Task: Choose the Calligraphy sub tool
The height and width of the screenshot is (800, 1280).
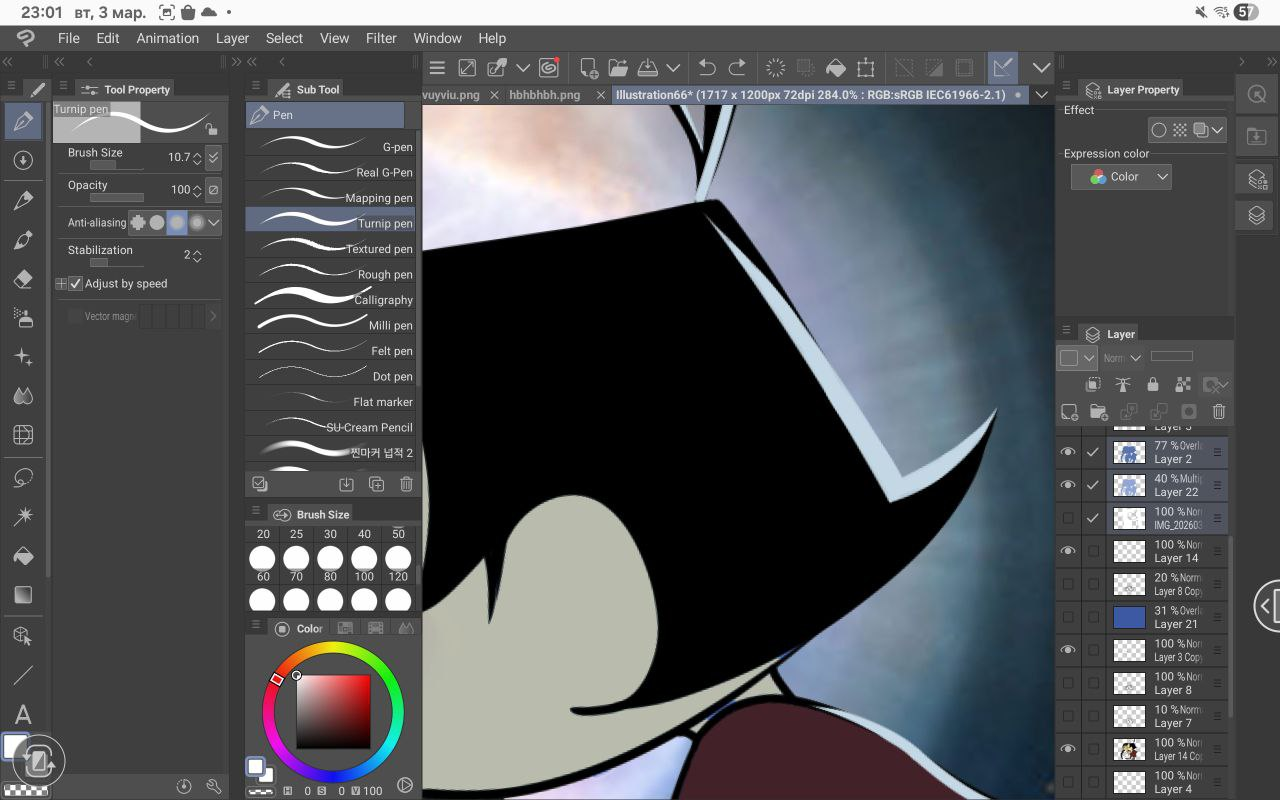Action: (330, 299)
